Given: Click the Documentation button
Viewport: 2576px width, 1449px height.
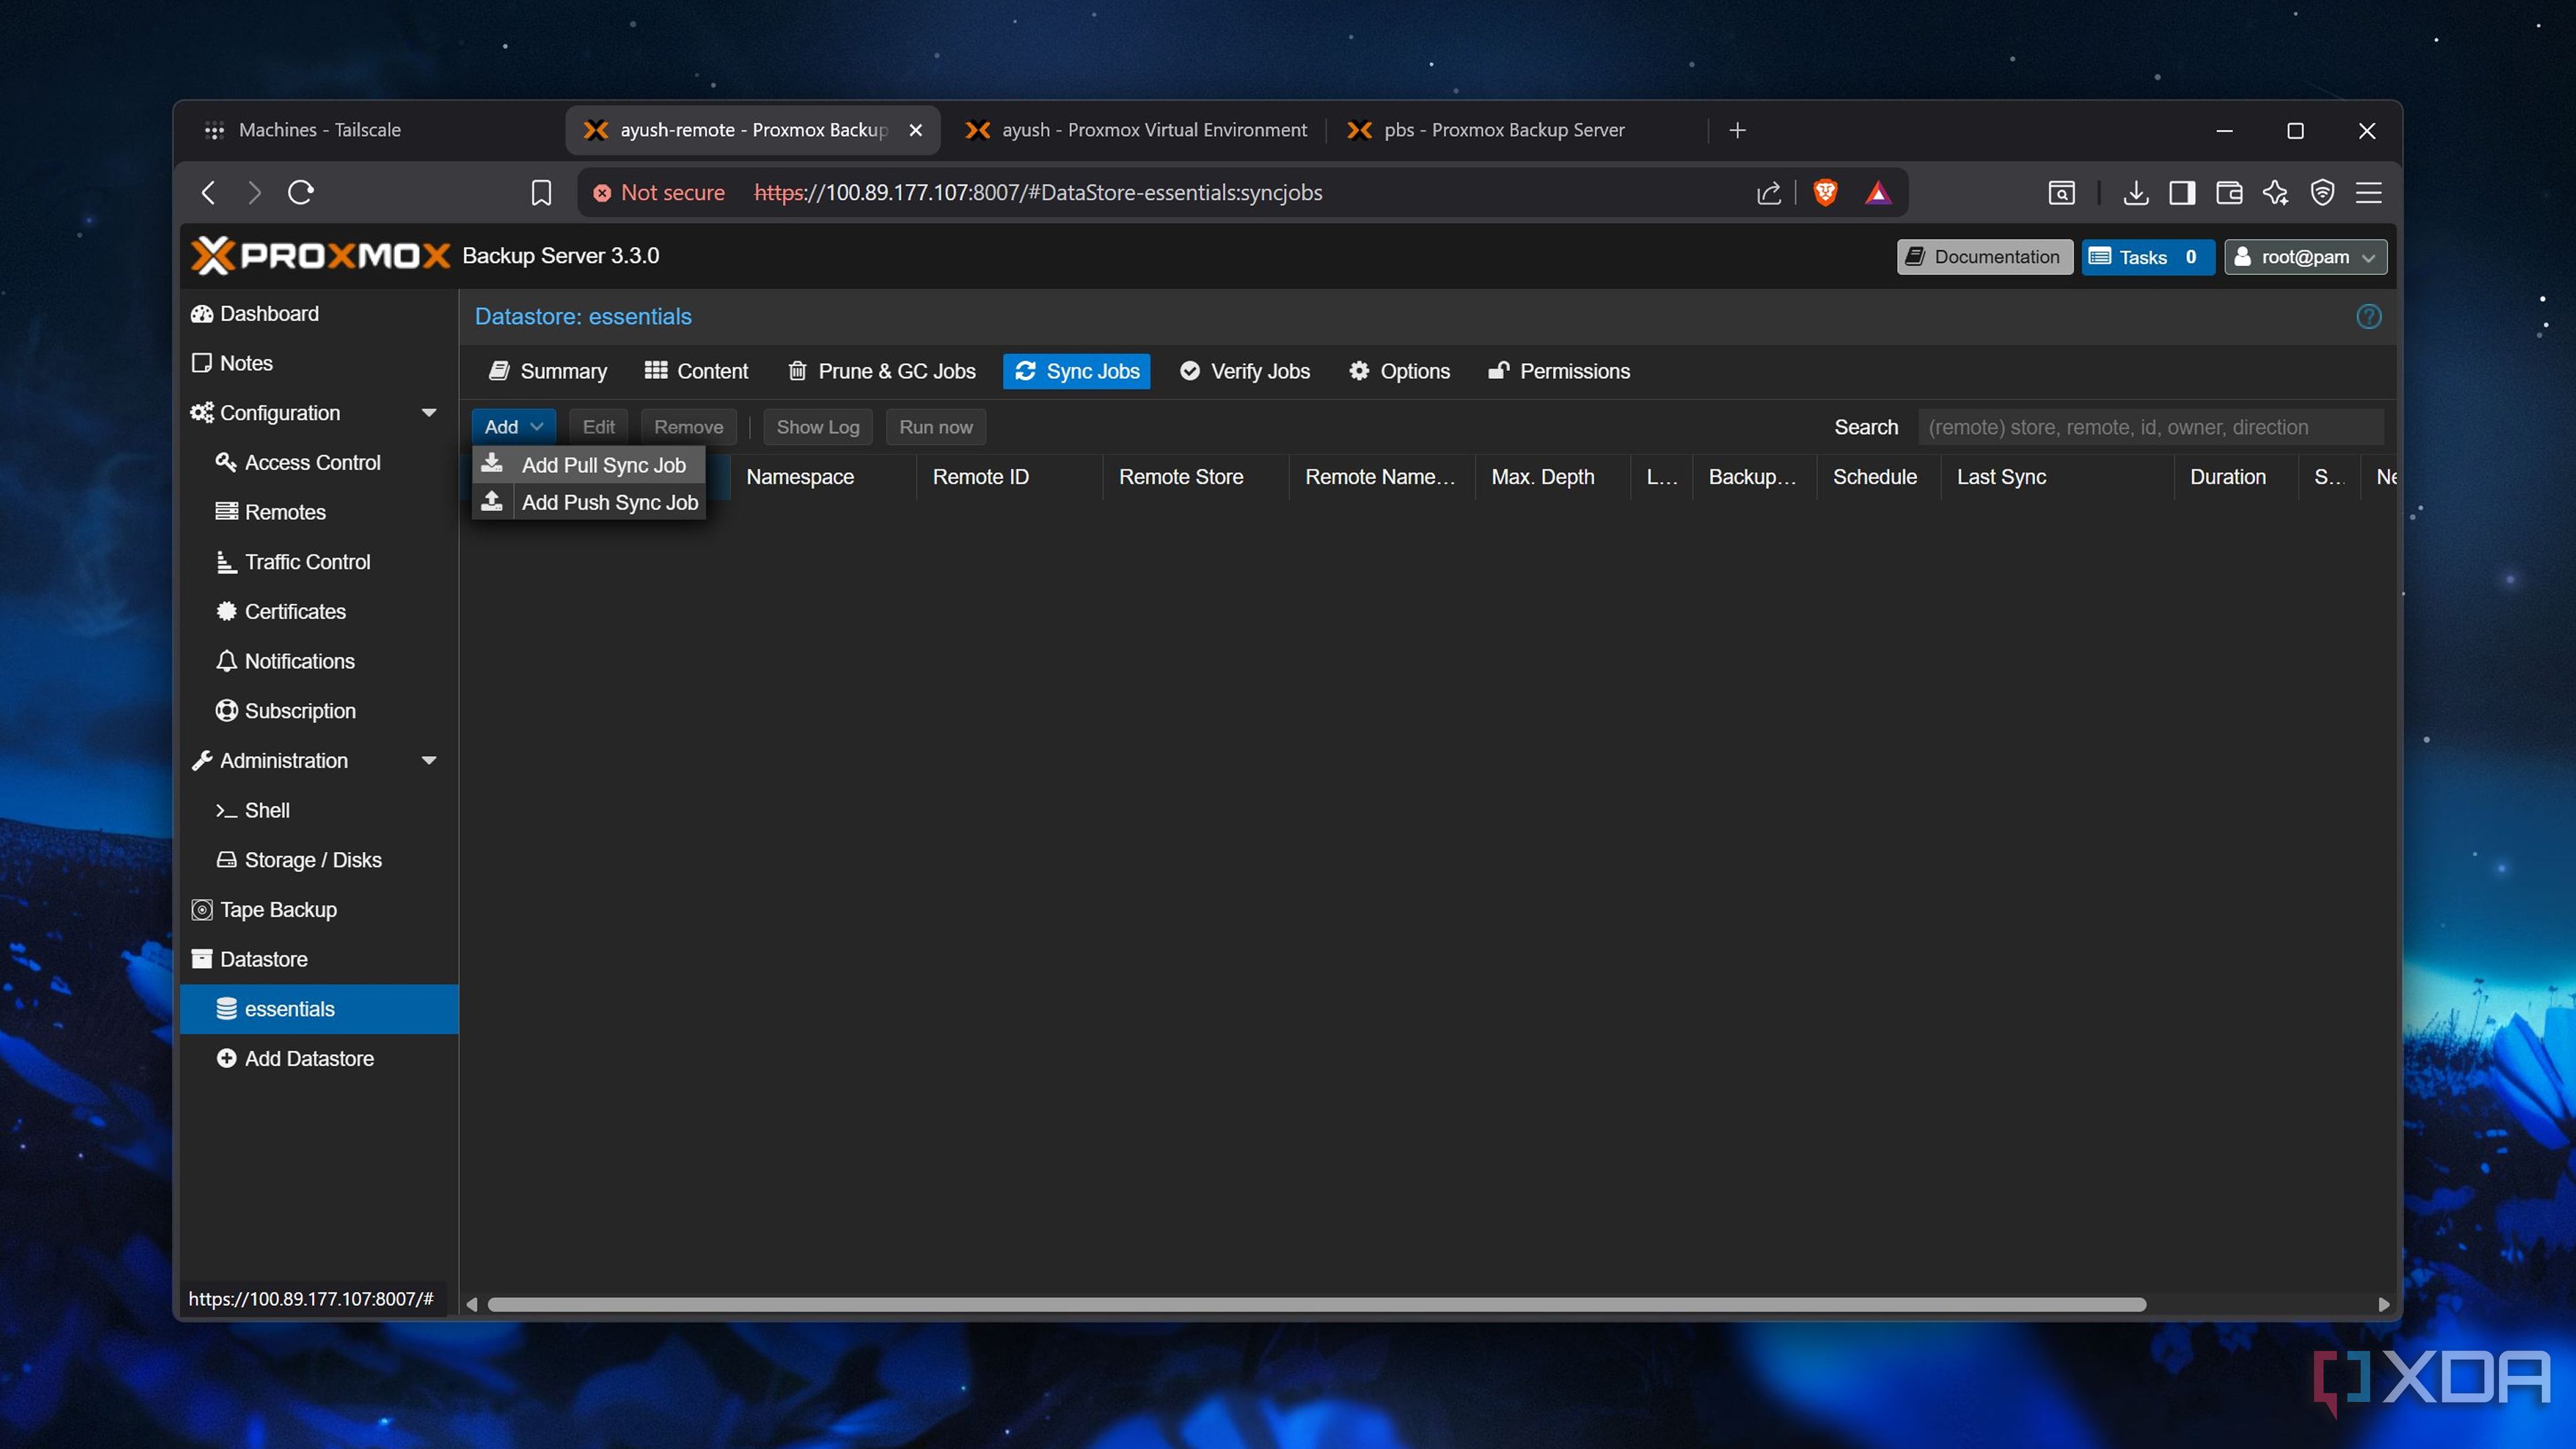Looking at the screenshot, I should 1984,257.
